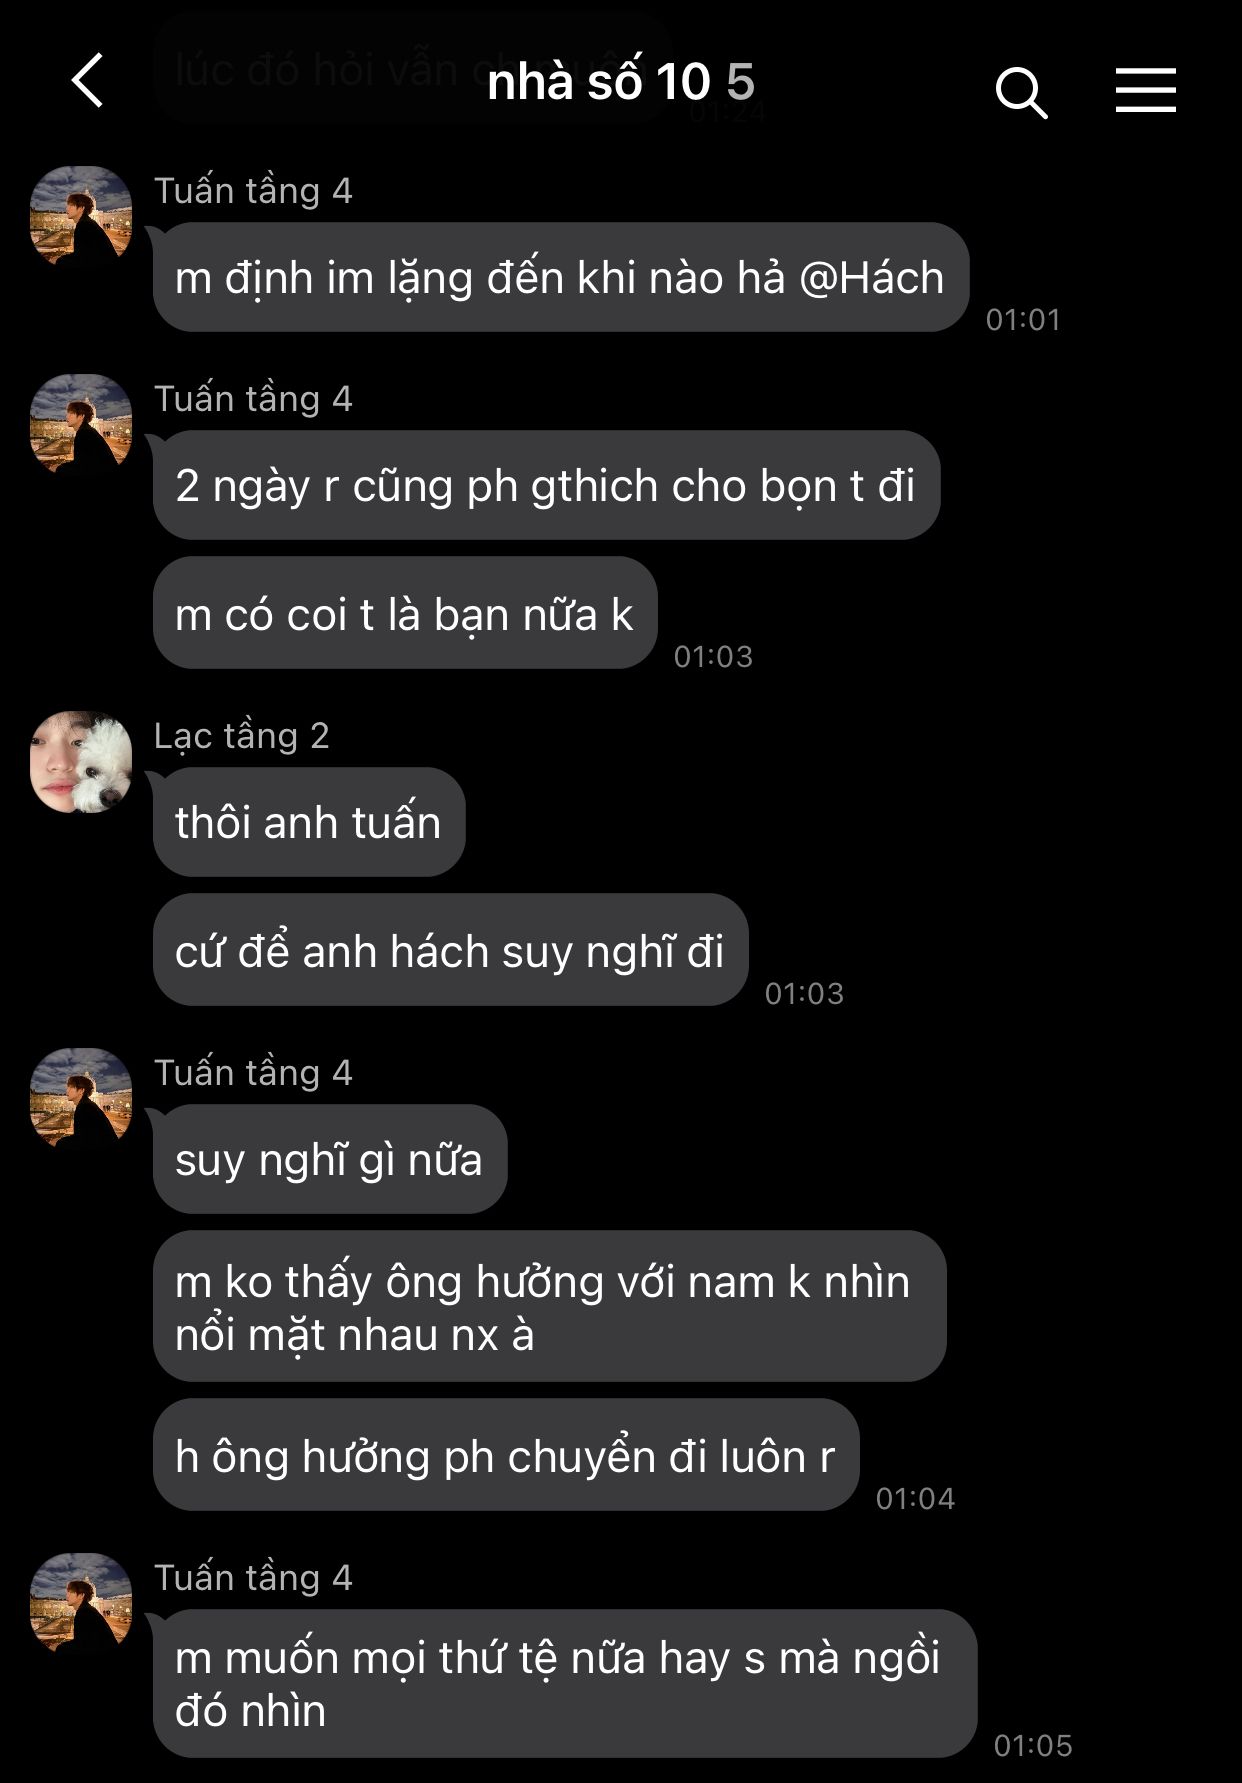Open the group title 'nhà số 10'
The height and width of the screenshot is (1783, 1242).
[598, 81]
